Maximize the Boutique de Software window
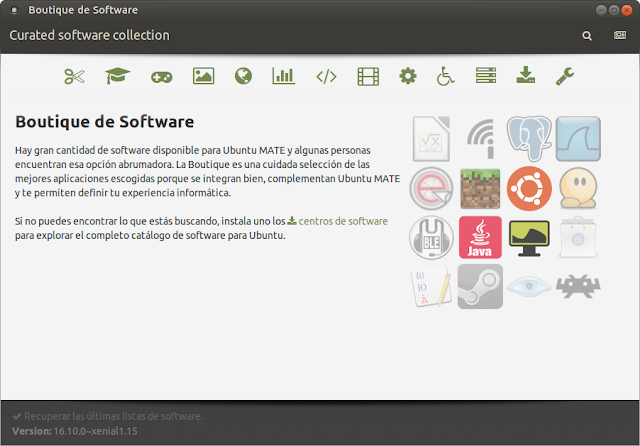640x446 pixels. click(613, 10)
